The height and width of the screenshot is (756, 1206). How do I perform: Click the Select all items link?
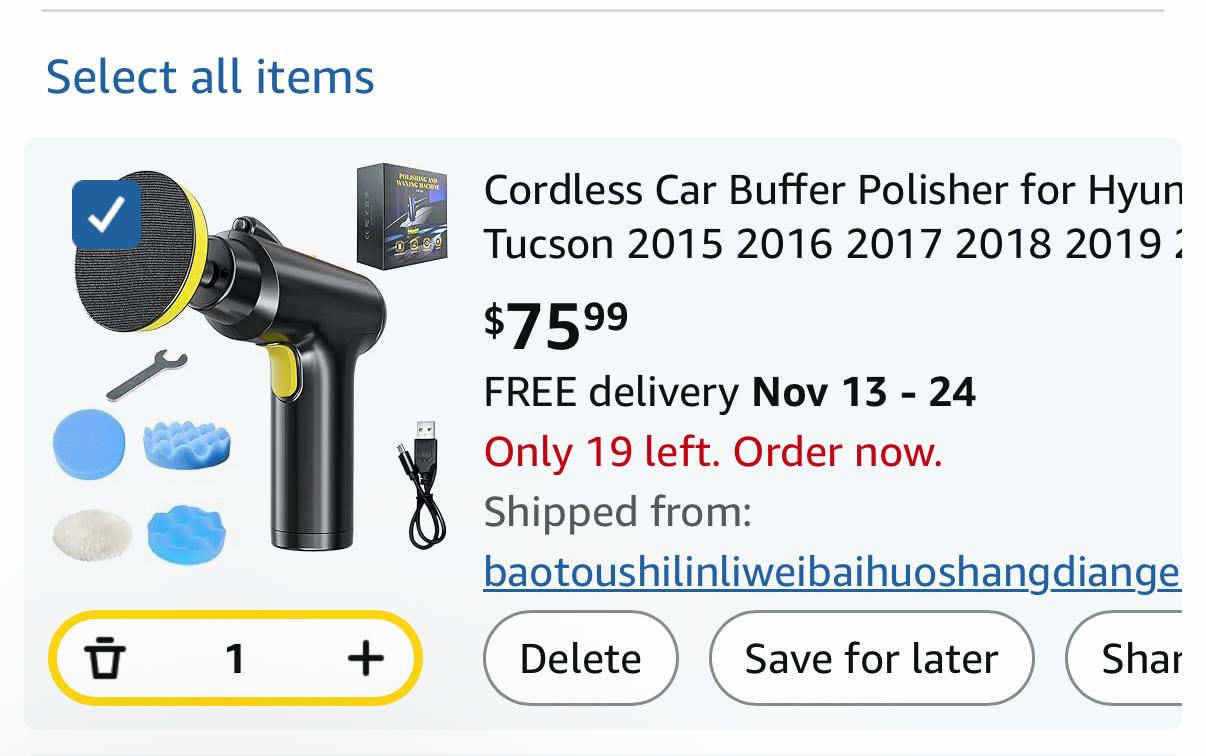pos(210,77)
